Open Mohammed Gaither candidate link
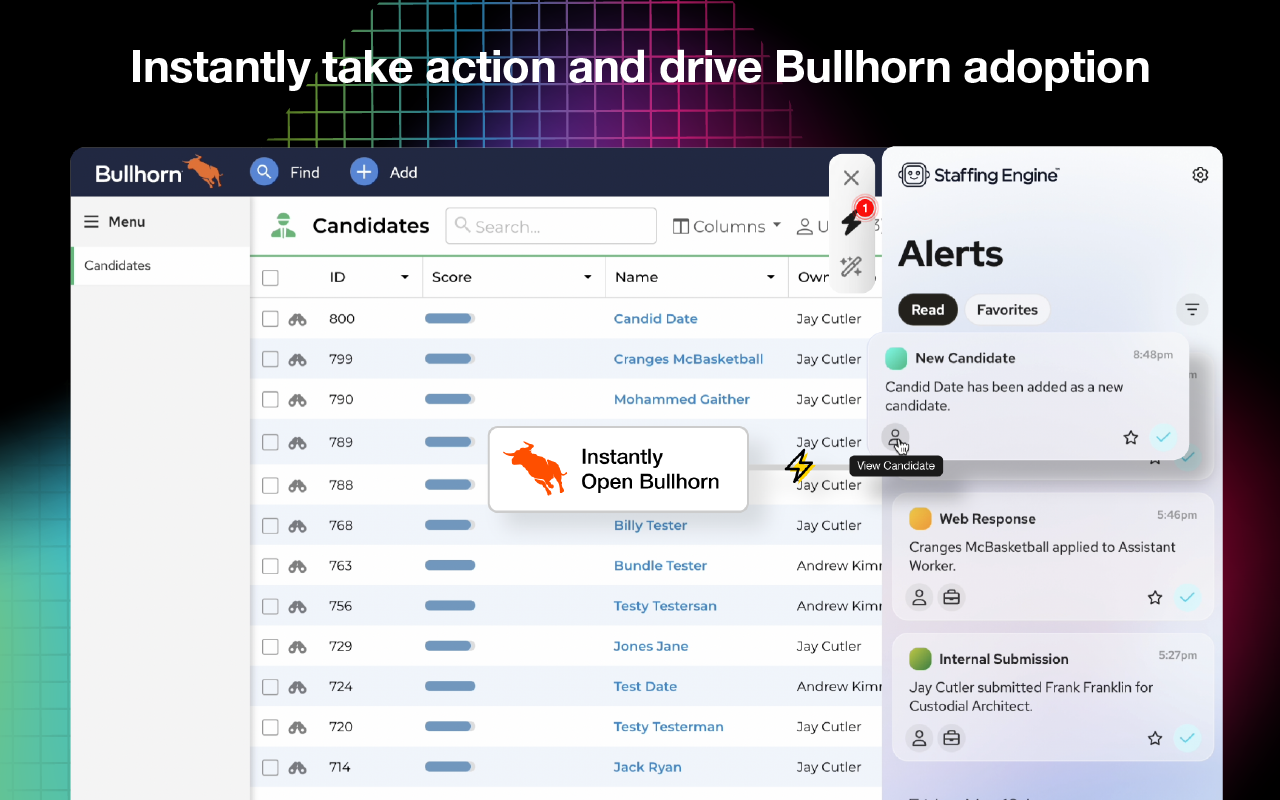The image size is (1280, 800). click(x=681, y=399)
